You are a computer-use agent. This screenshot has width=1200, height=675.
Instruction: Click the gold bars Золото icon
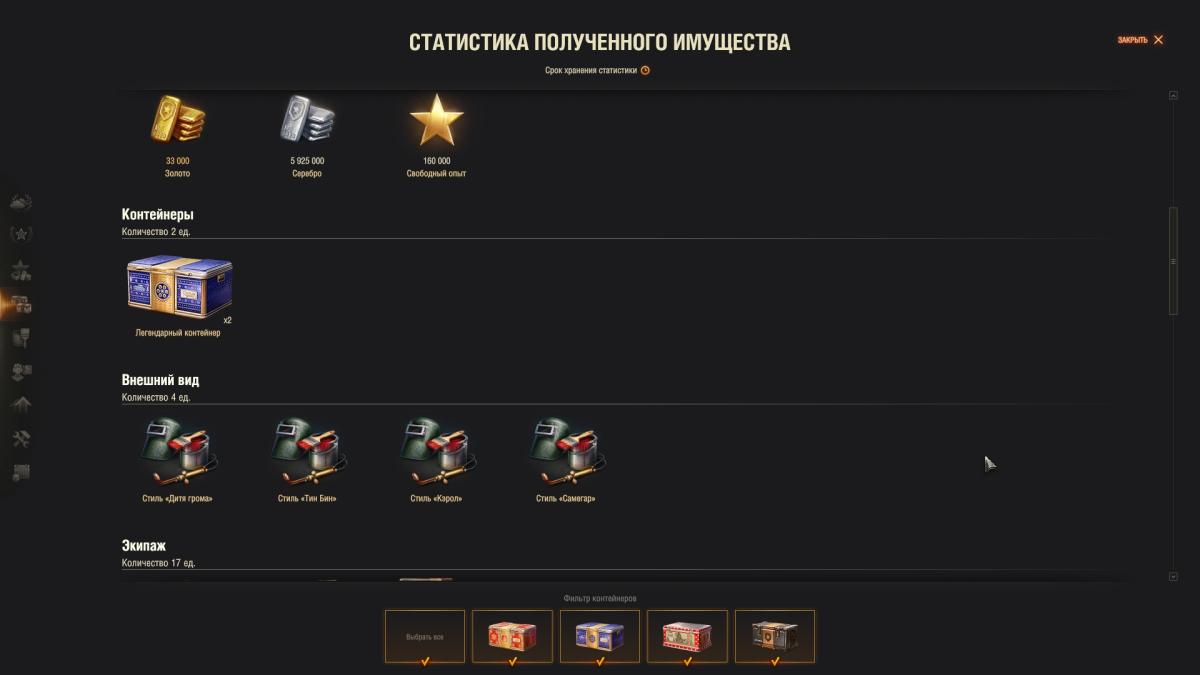point(178,120)
